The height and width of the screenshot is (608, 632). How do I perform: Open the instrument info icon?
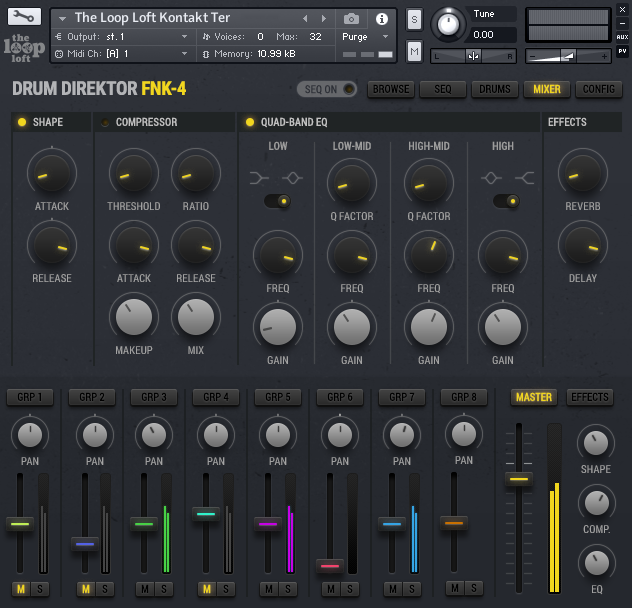click(381, 19)
